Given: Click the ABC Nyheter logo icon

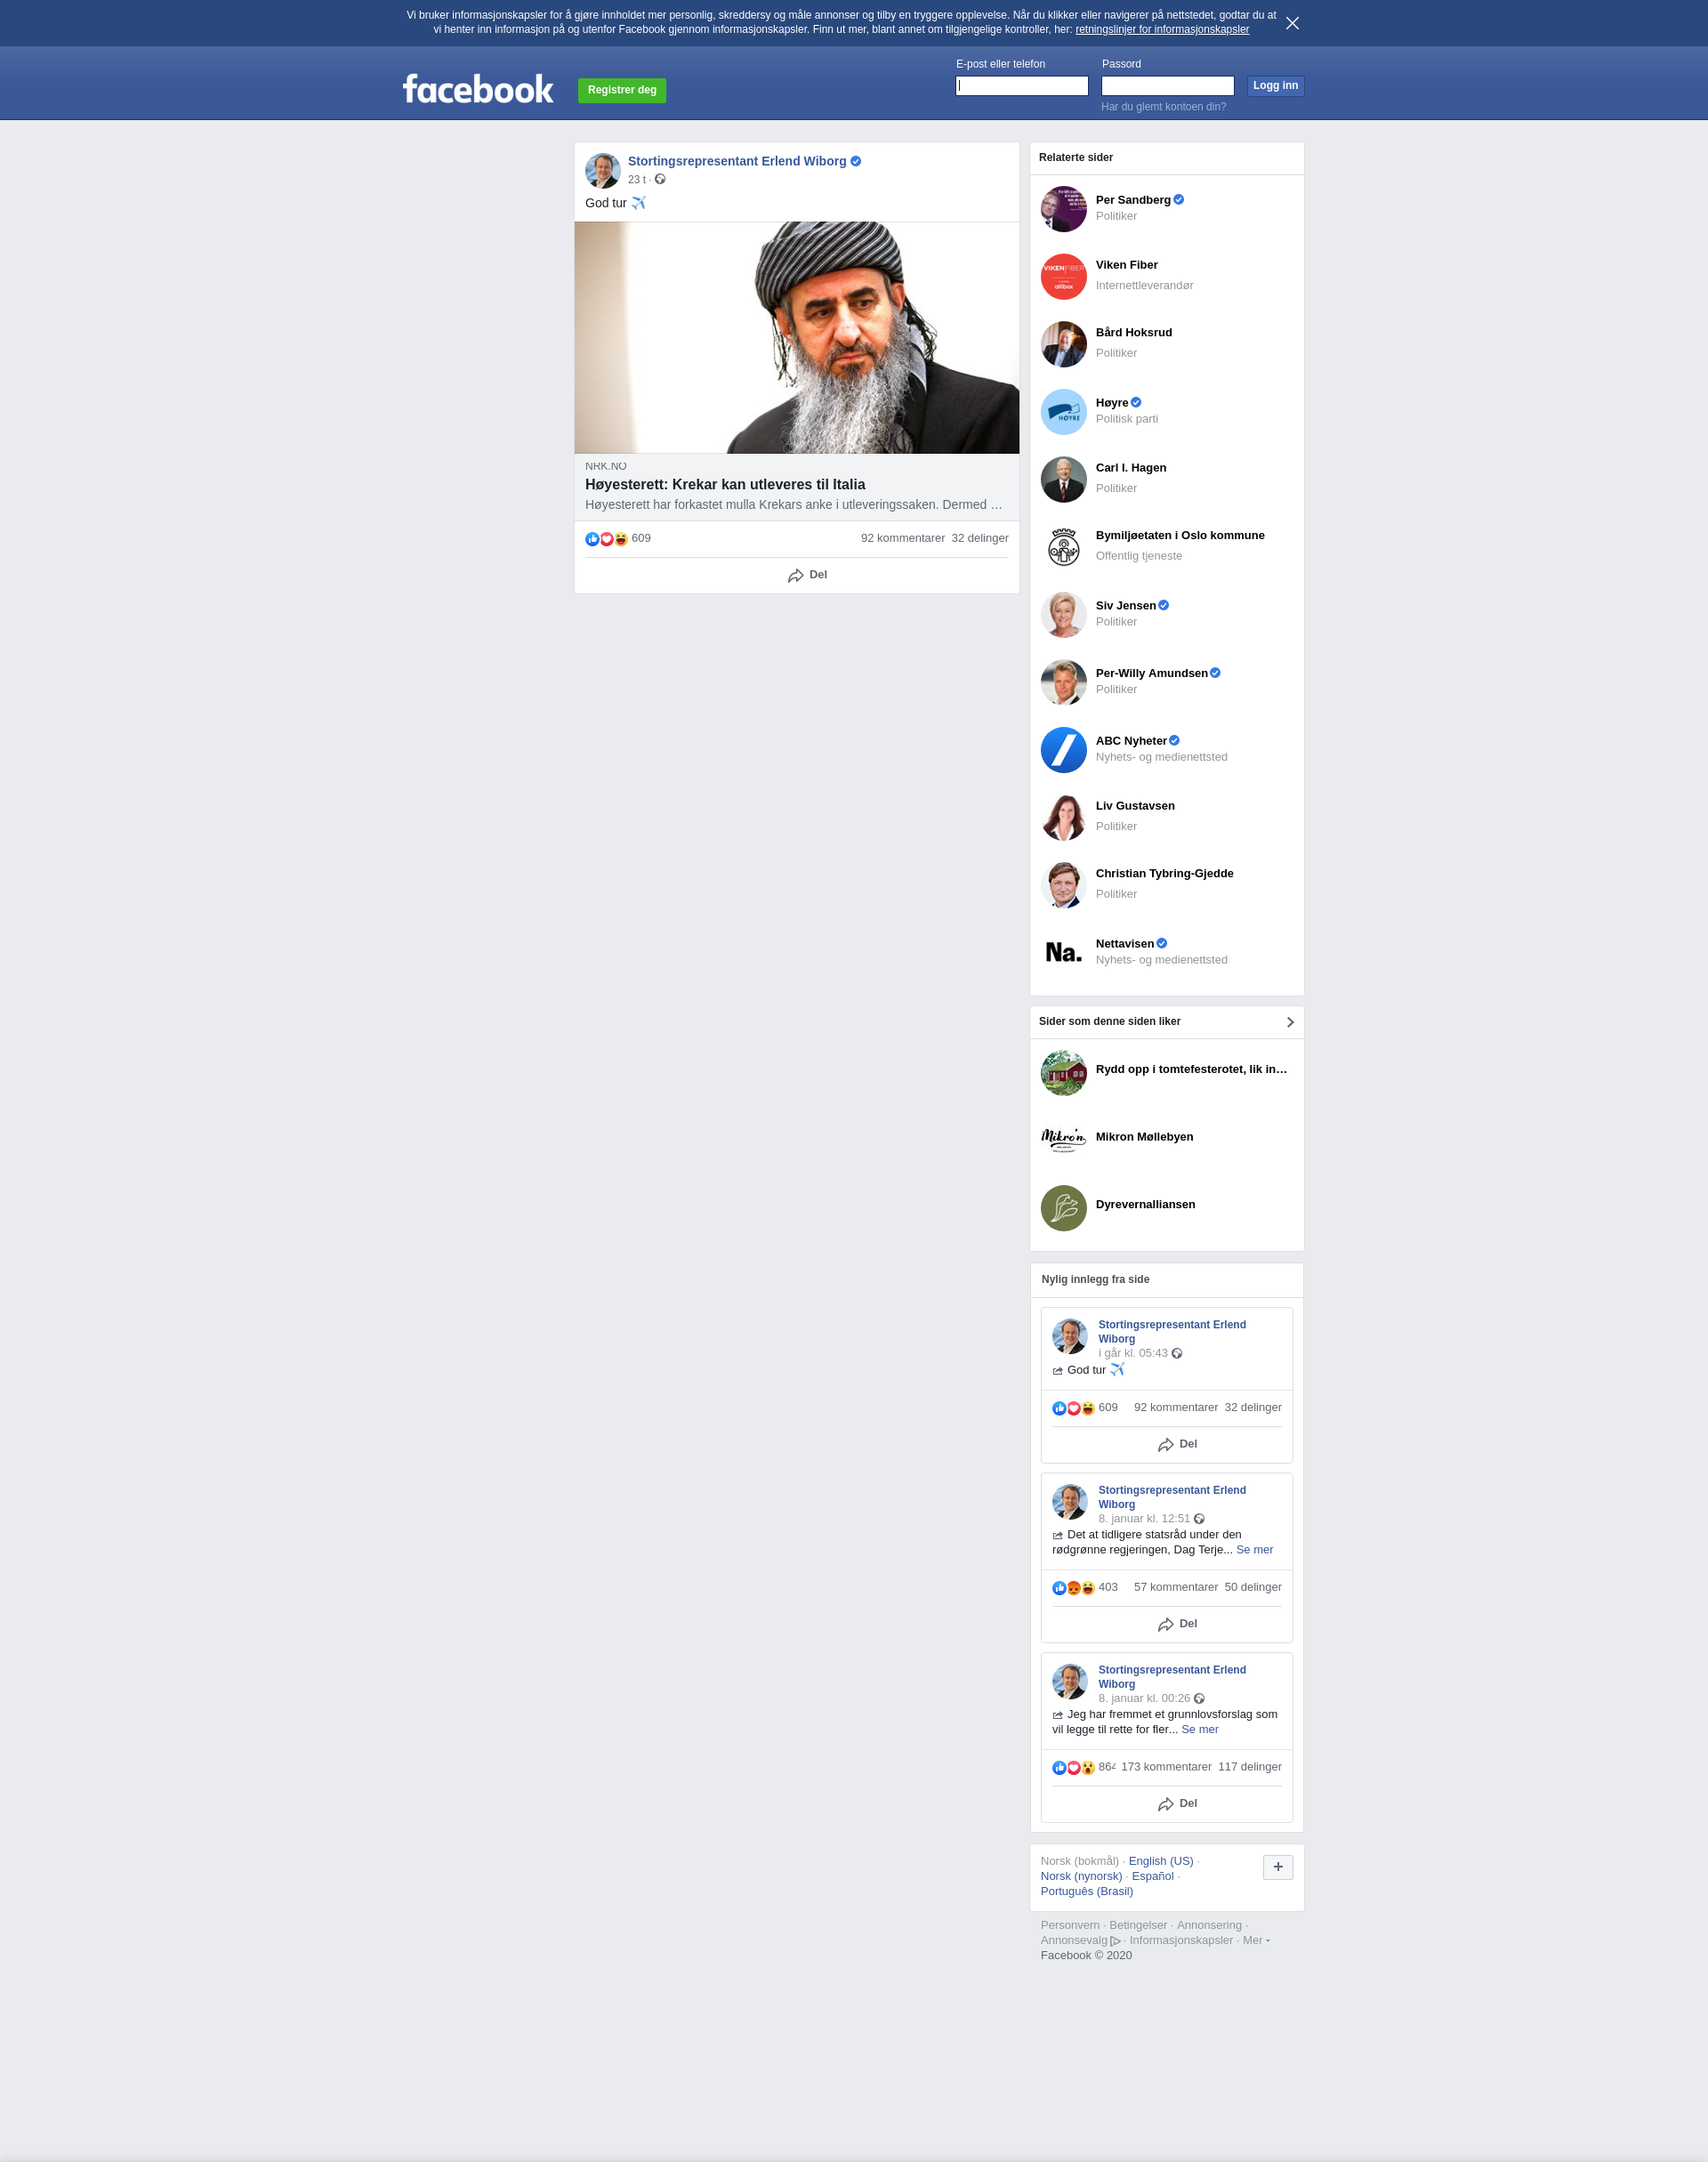Looking at the screenshot, I should click(x=1063, y=750).
